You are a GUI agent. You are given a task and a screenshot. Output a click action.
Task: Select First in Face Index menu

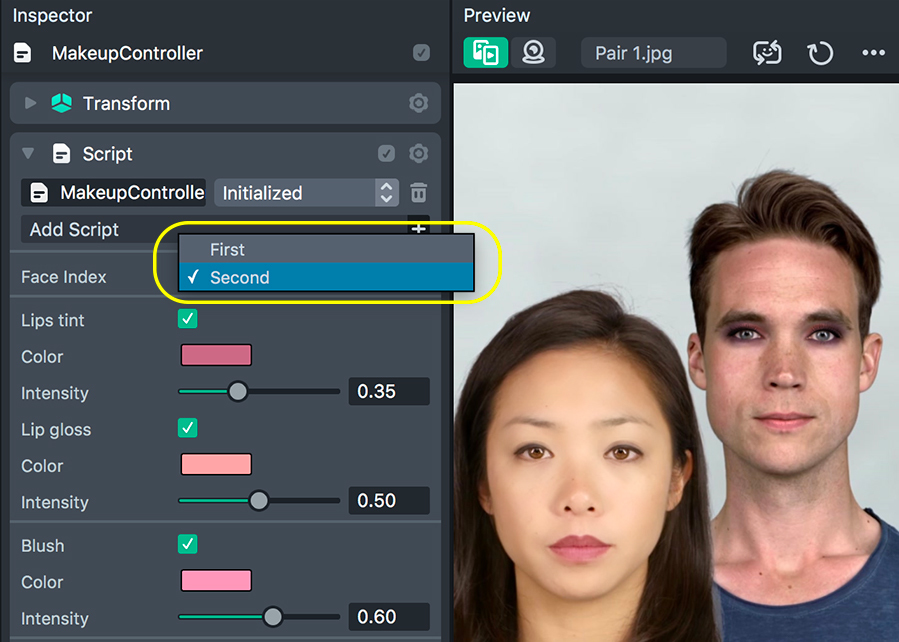pyautogui.click(x=324, y=250)
